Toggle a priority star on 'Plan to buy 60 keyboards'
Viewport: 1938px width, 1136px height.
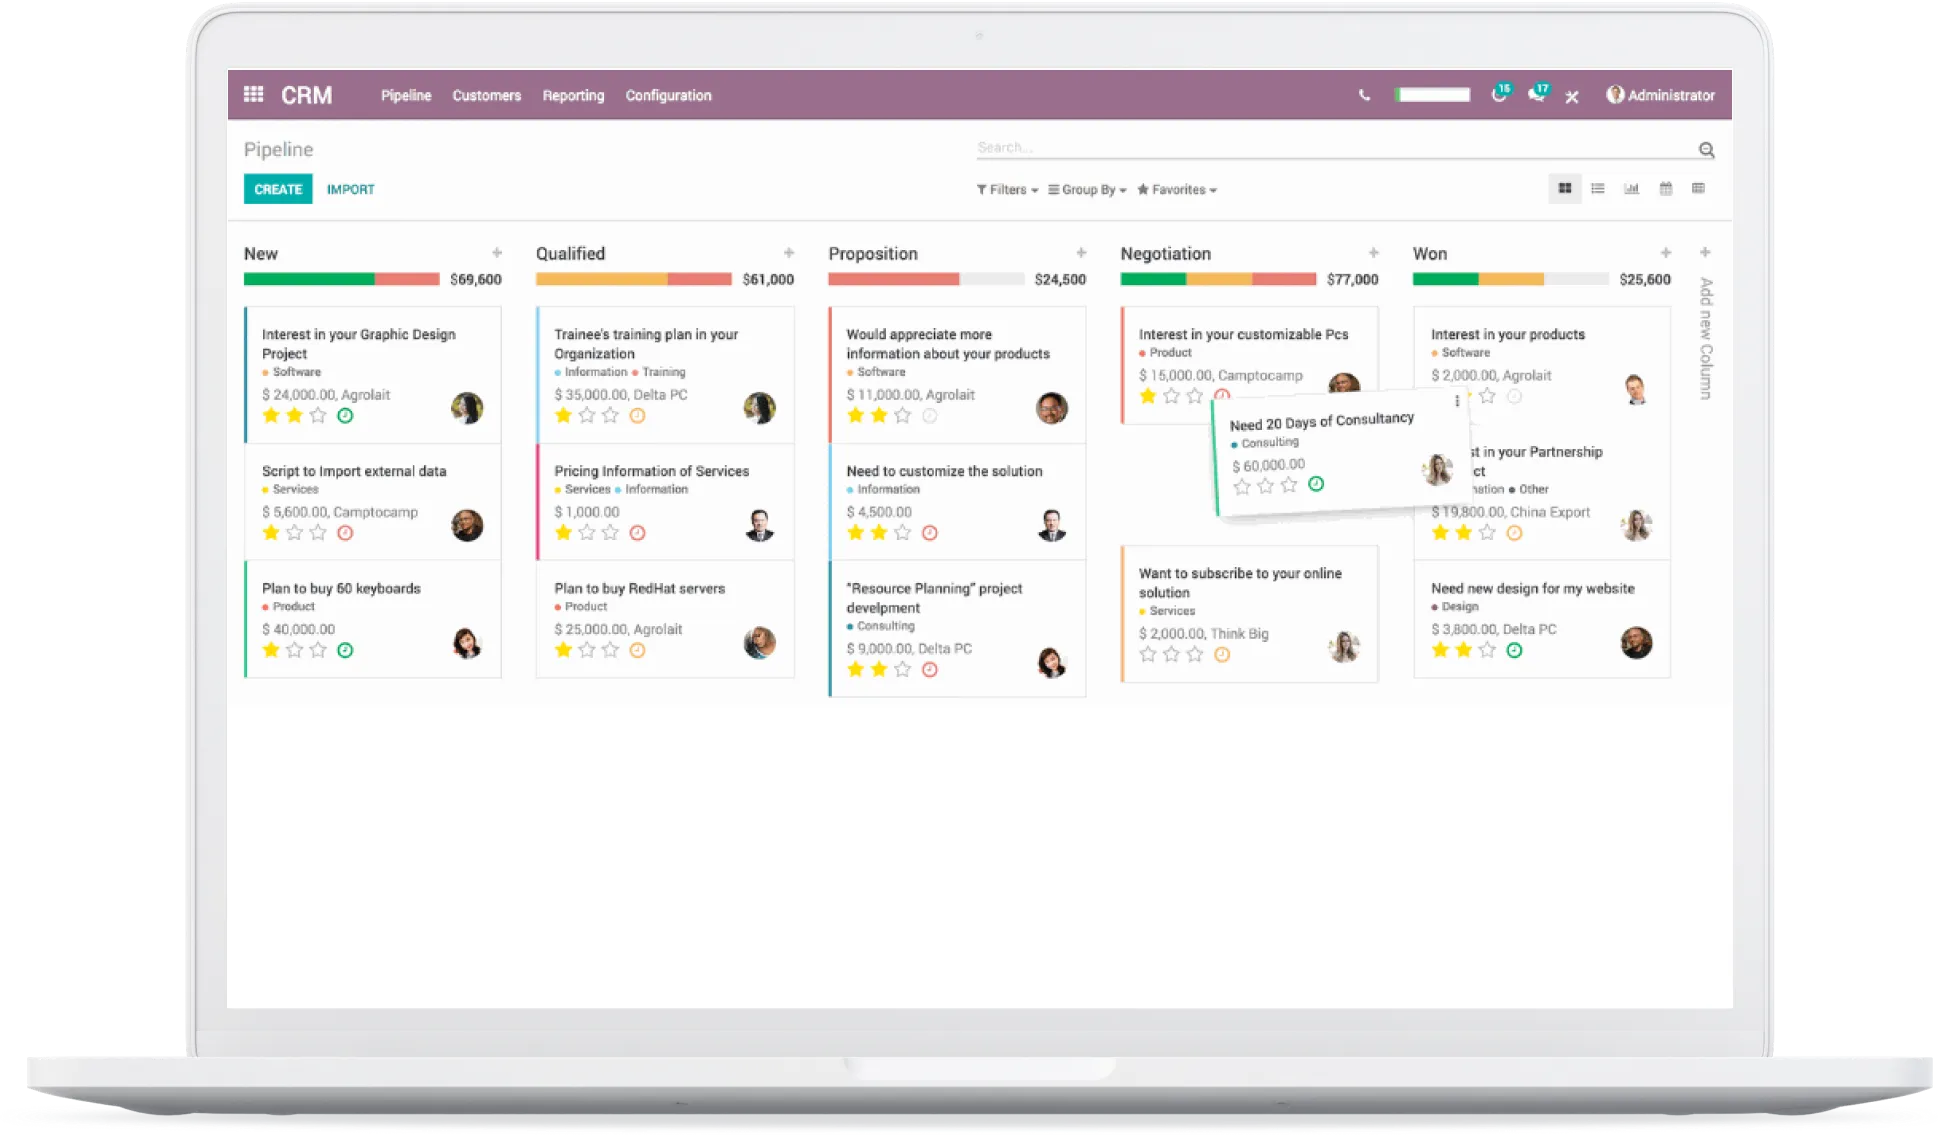pyautogui.click(x=270, y=650)
